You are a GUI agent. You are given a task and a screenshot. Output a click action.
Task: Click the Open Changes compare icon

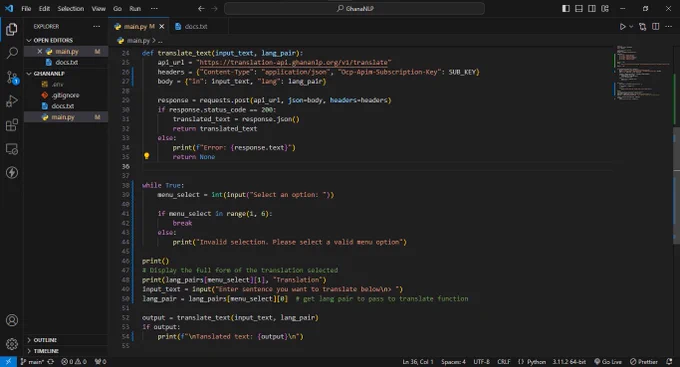643,26
